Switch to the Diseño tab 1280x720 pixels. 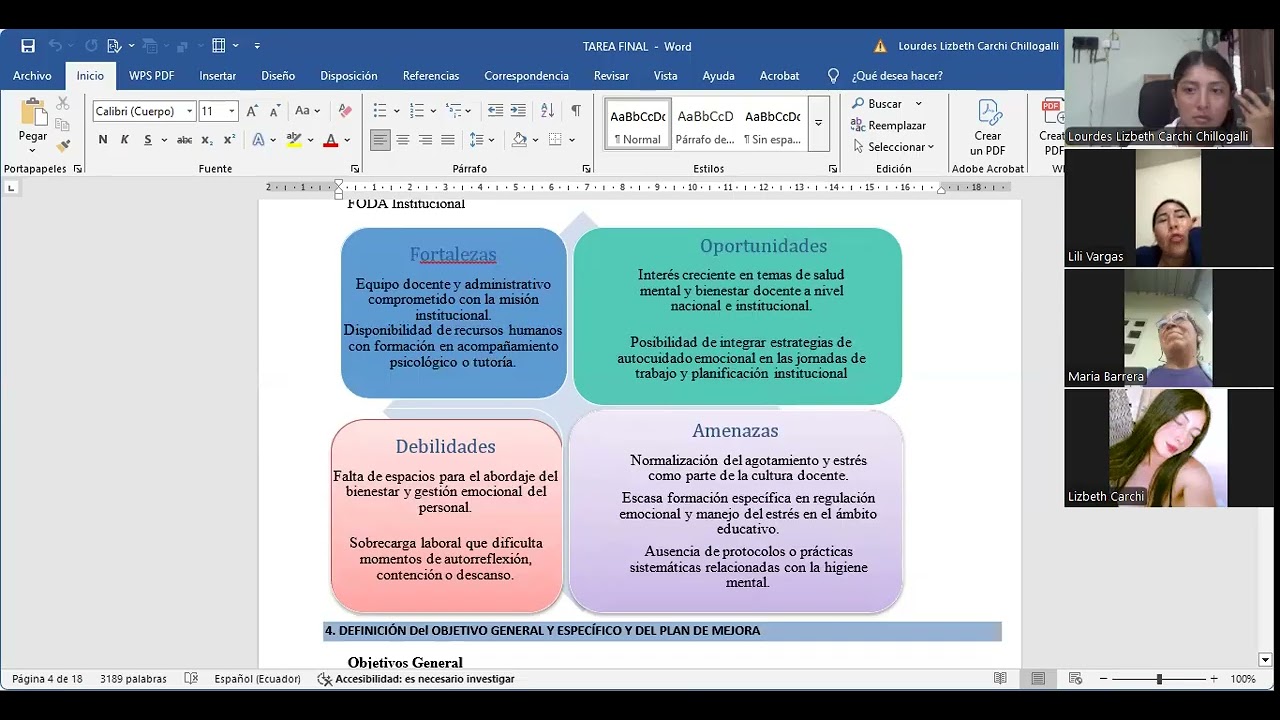pos(278,76)
